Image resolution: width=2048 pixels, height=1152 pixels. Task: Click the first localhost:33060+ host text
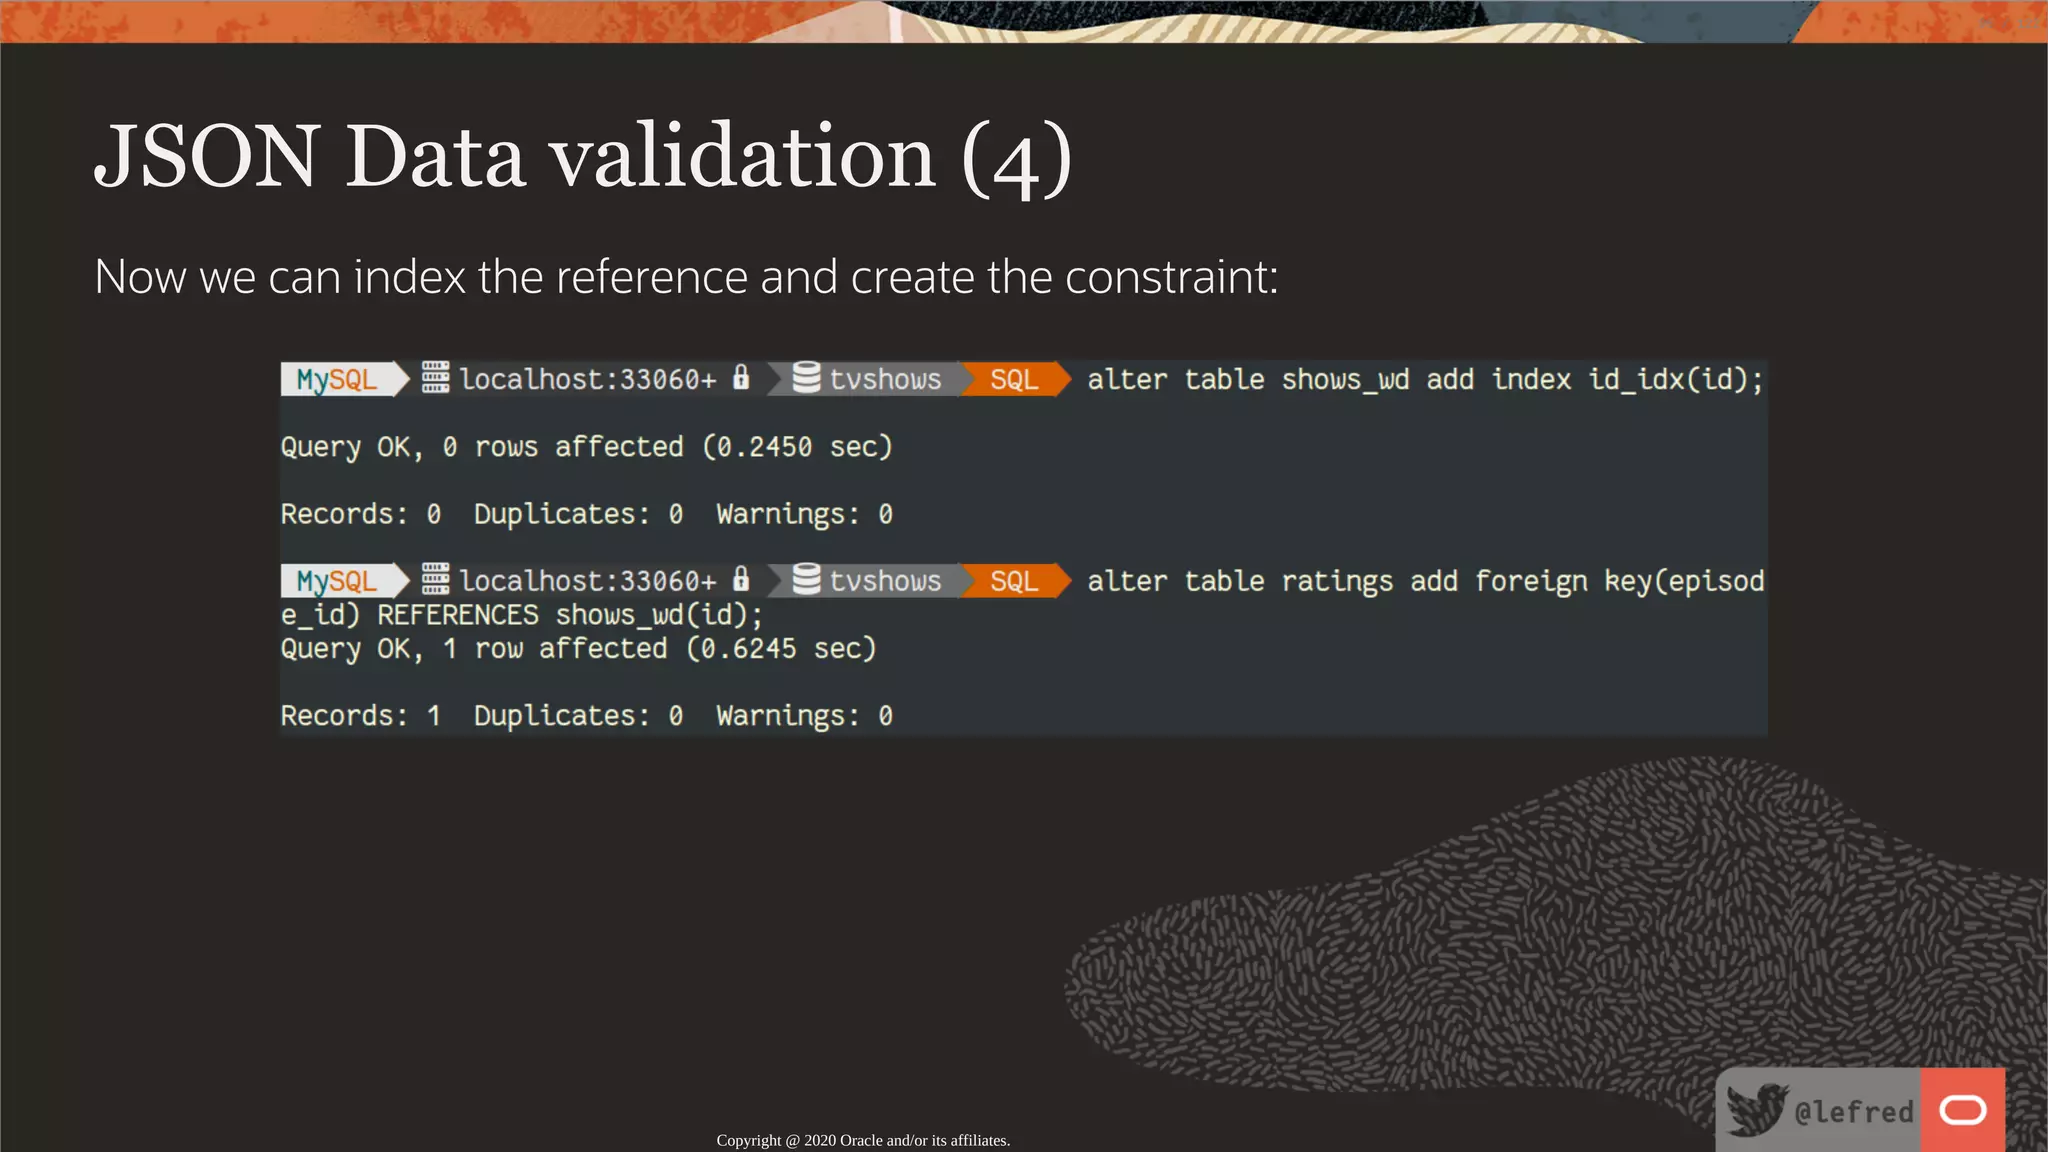pyautogui.click(x=587, y=379)
